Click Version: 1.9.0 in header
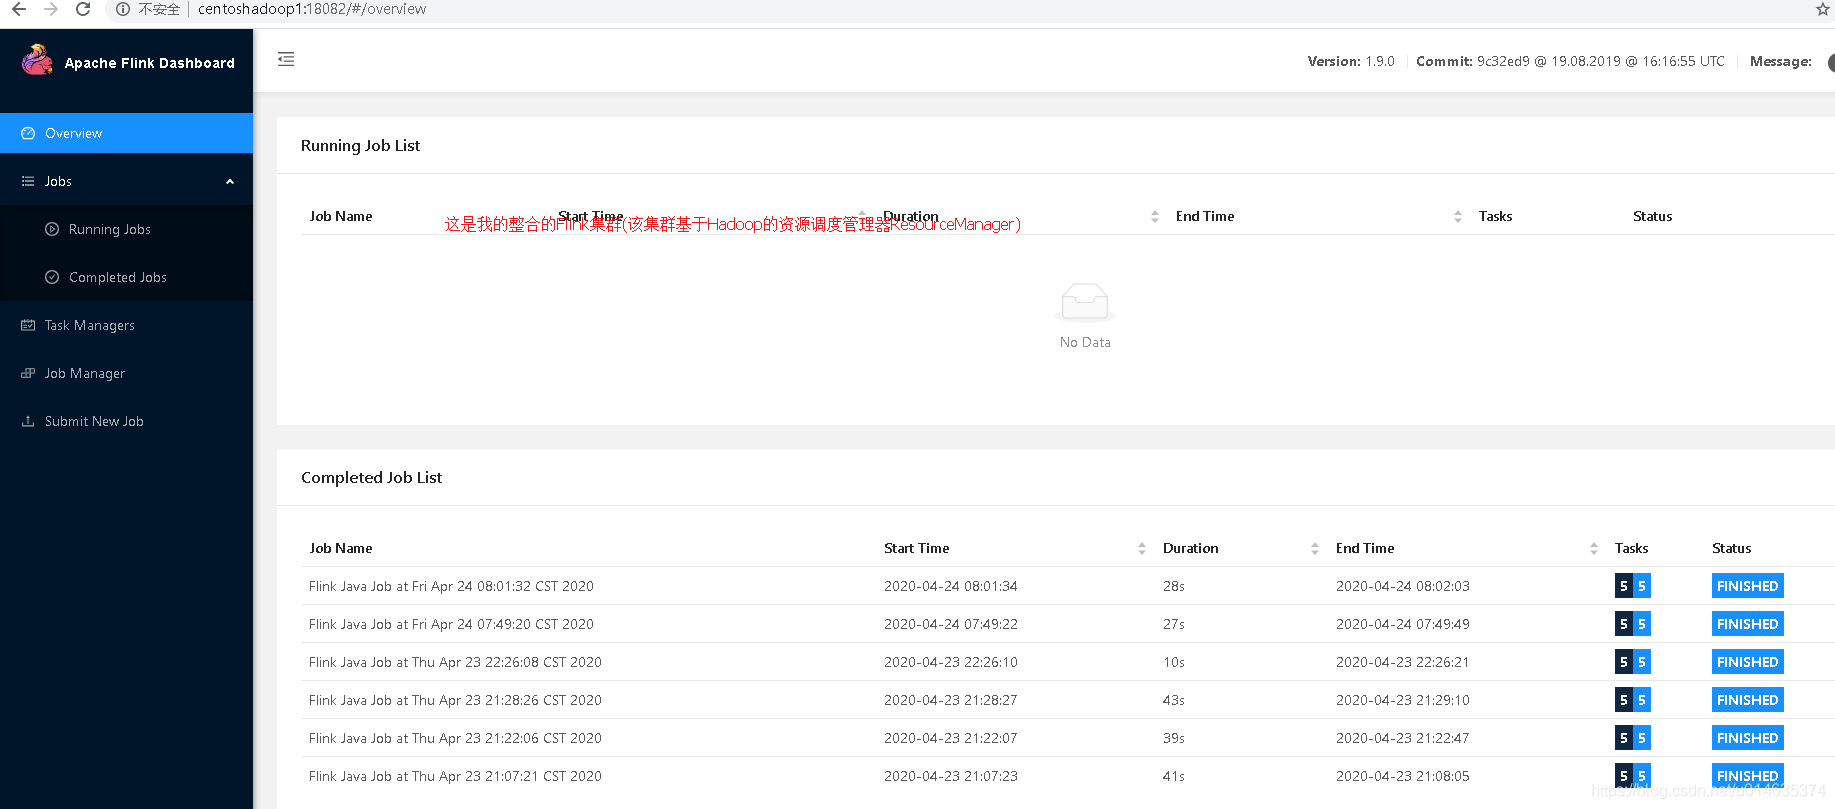The image size is (1835, 809). (x=1351, y=61)
